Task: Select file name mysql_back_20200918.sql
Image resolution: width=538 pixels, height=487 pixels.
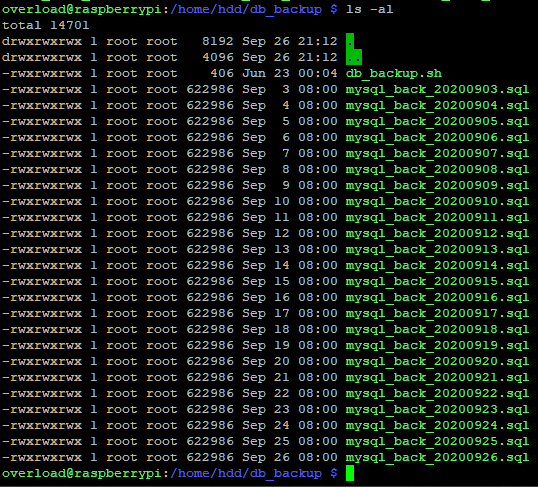Action: pyautogui.click(x=437, y=330)
